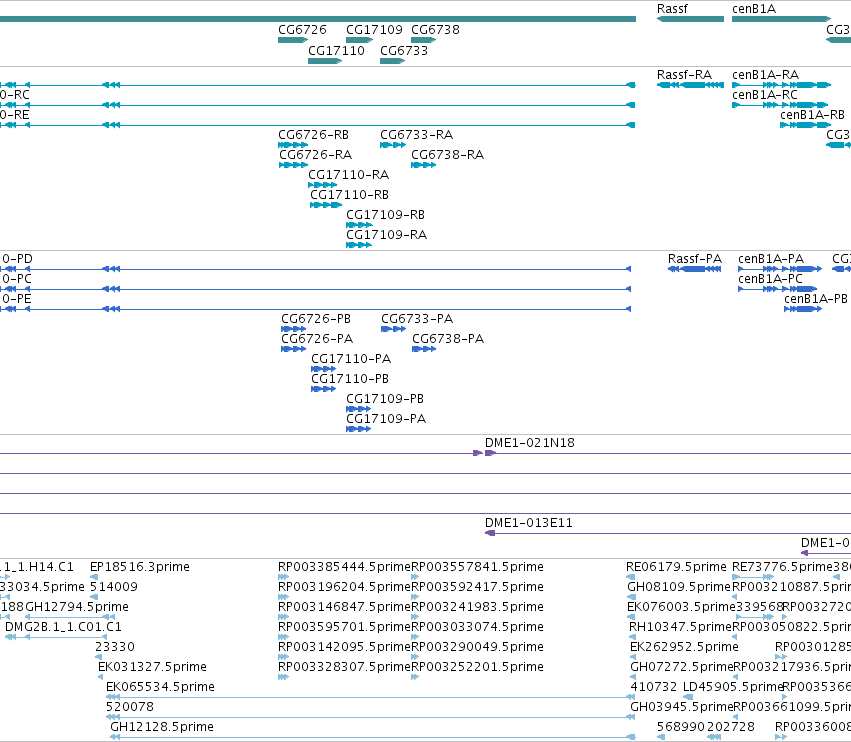Click the RP003557841.5prime EST label
Viewport: 851px width, 742px height.
coord(478,567)
